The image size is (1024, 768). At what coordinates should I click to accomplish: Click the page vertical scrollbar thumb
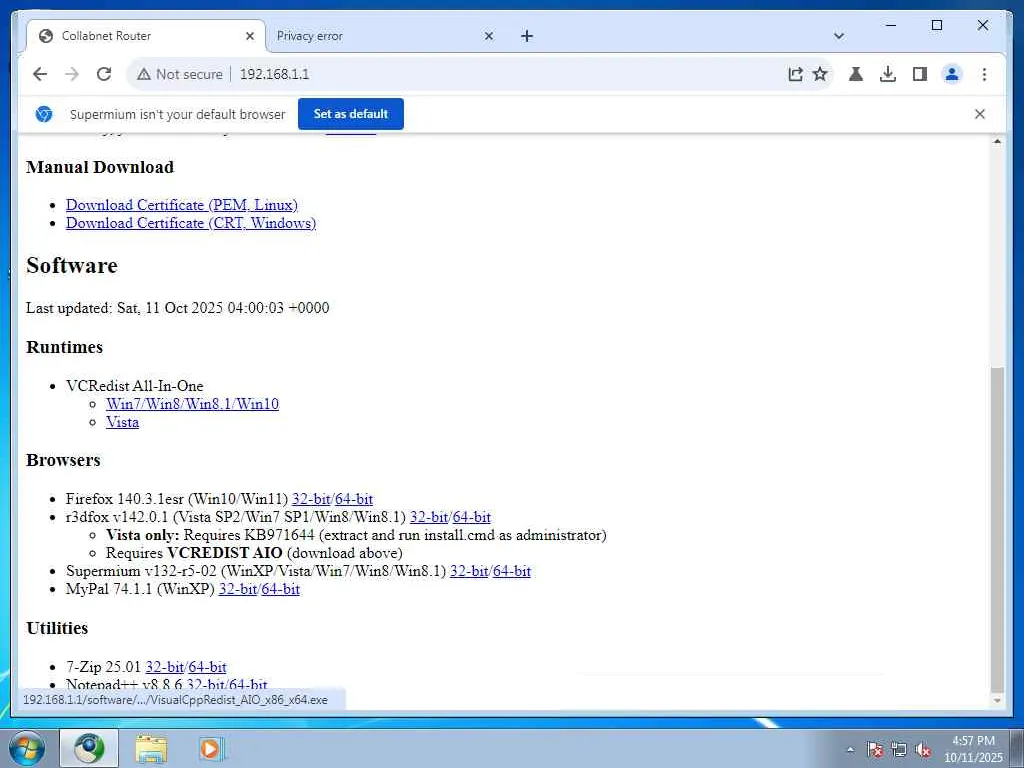997,529
